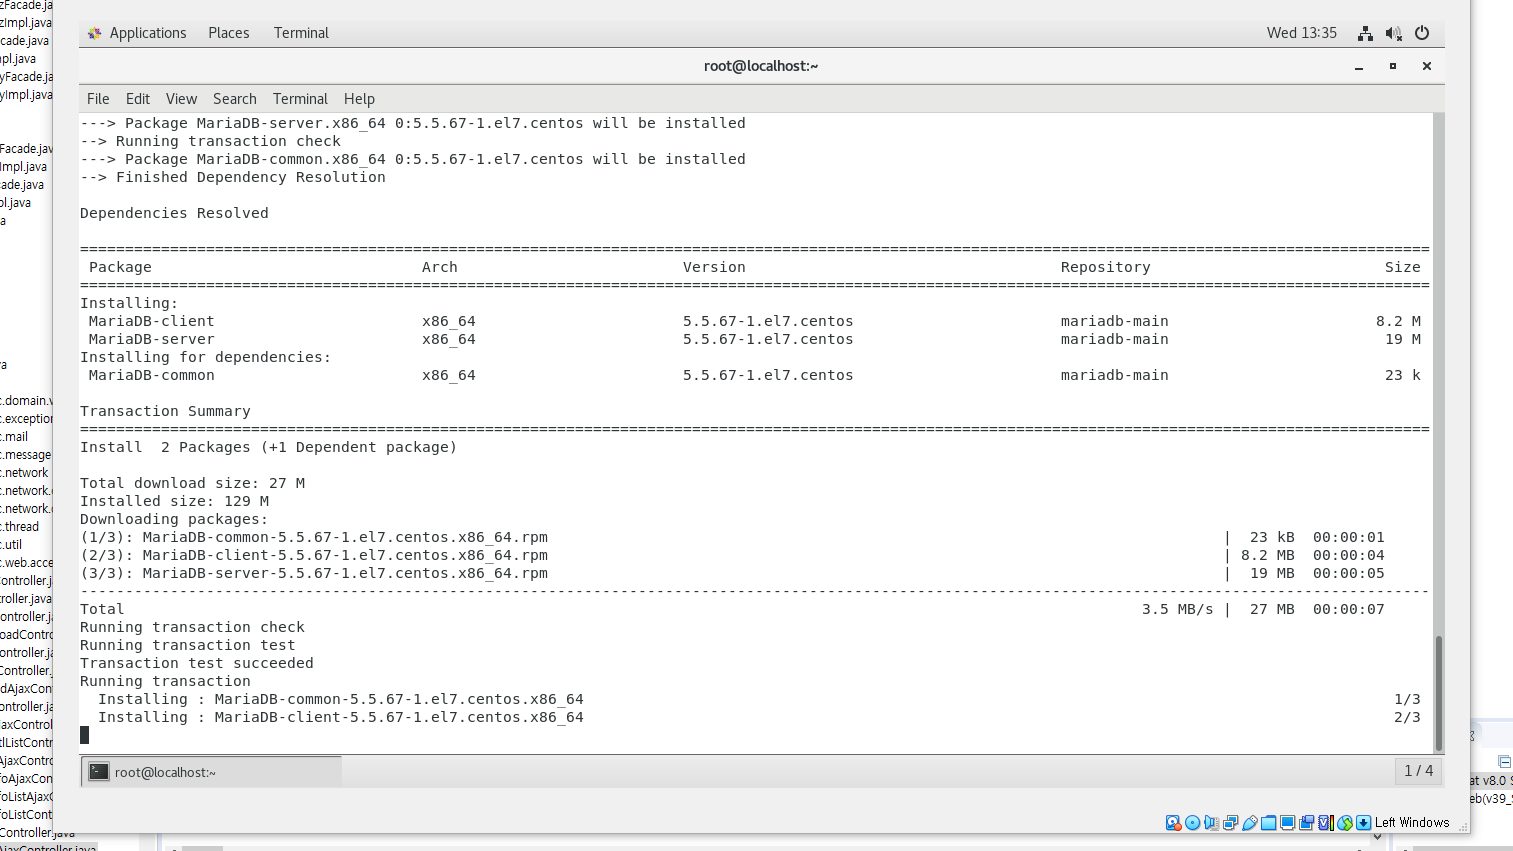Open the Help menu of the terminal
The height and width of the screenshot is (851, 1513).
359,99
